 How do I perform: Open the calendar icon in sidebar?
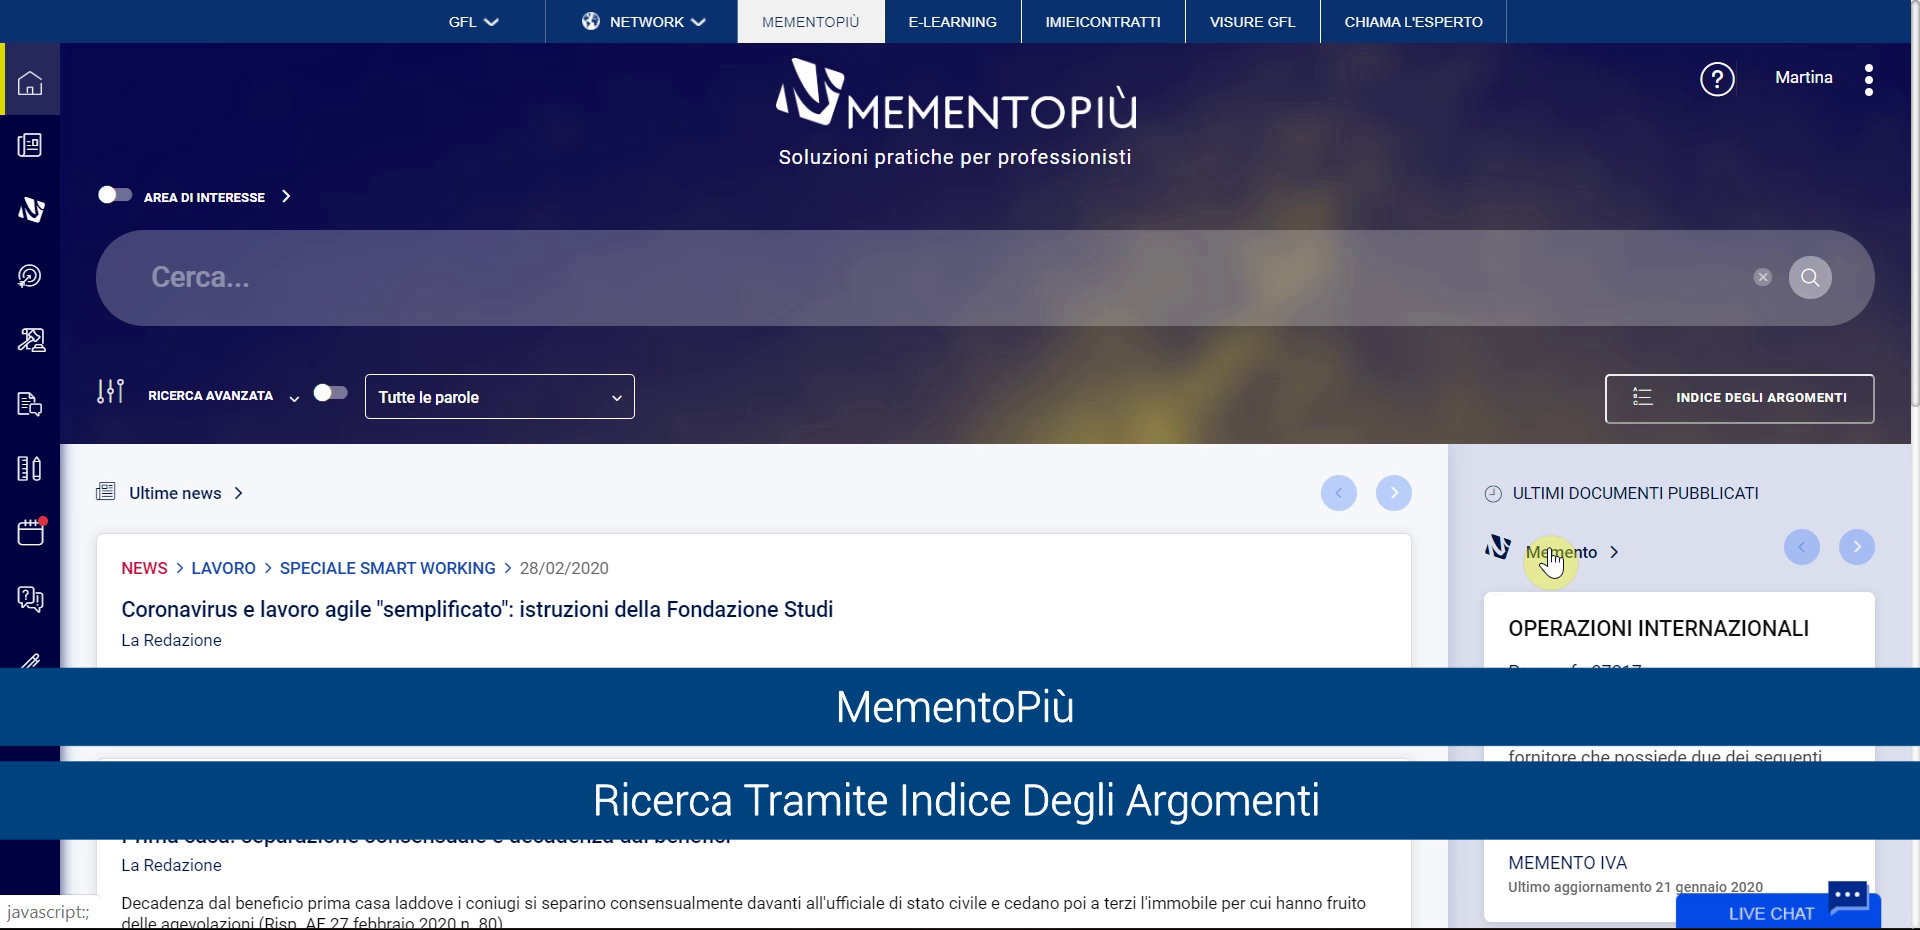tap(31, 532)
